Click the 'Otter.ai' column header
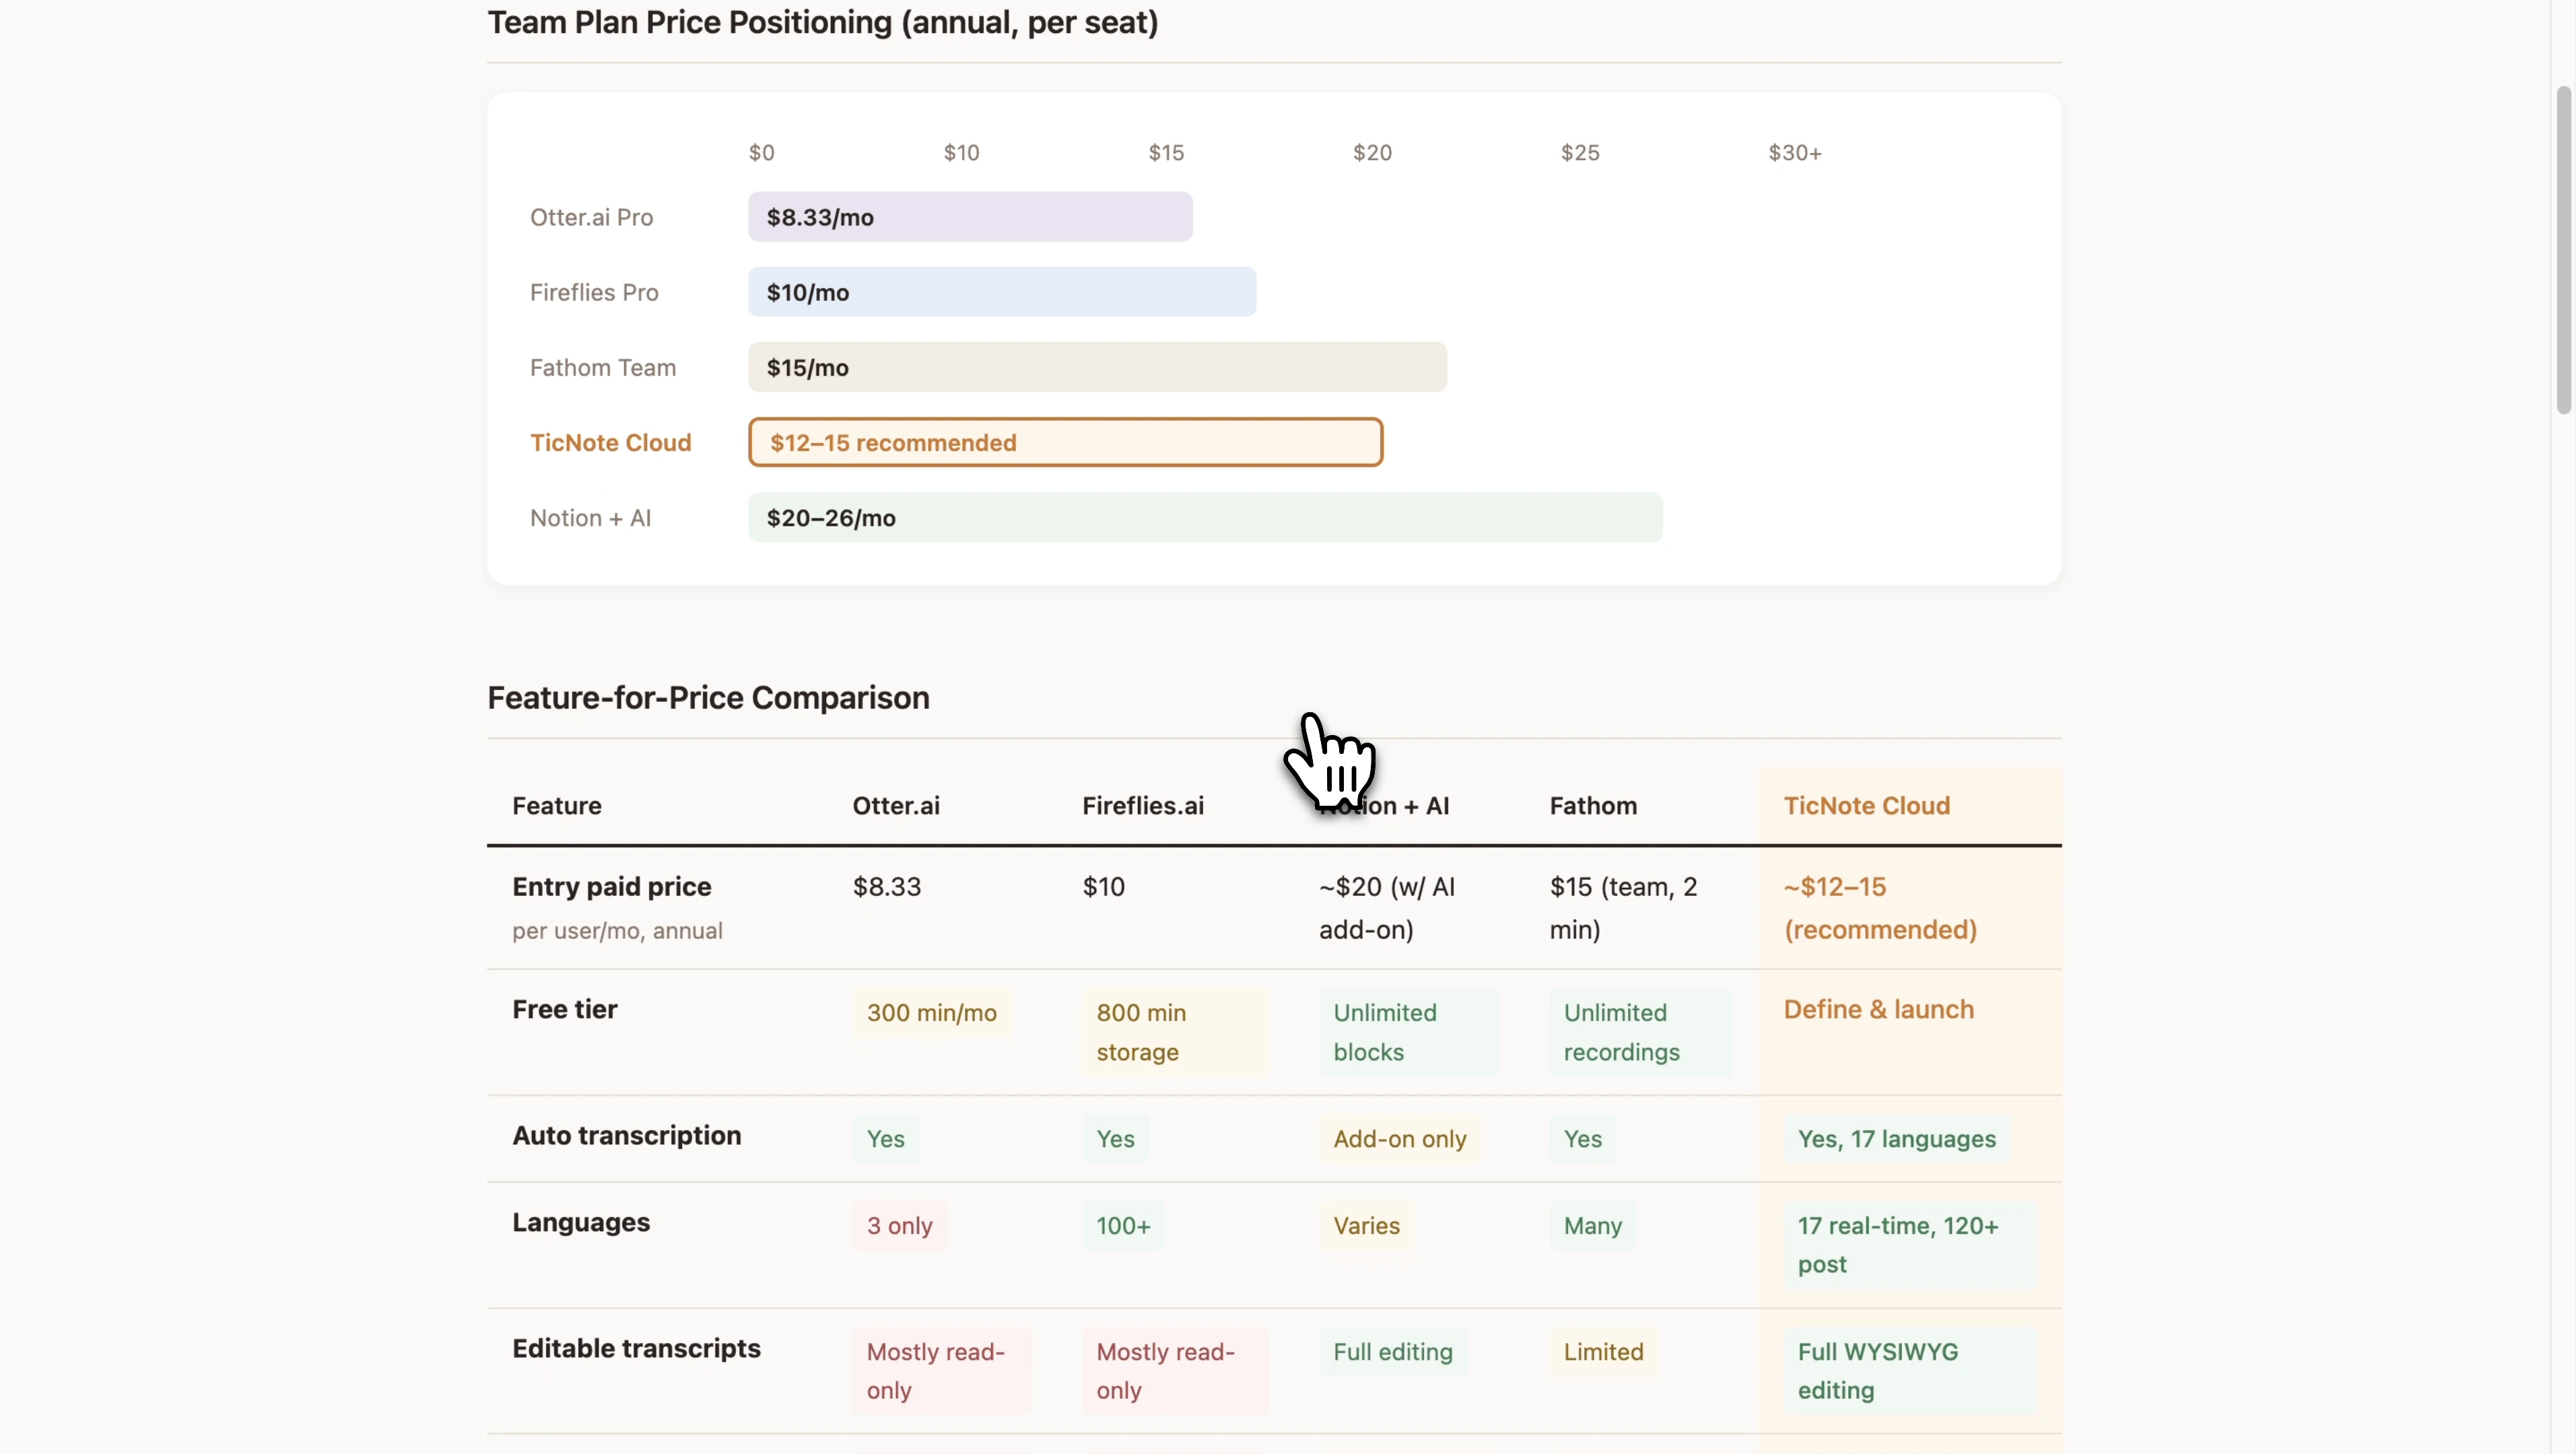The width and height of the screenshot is (2576, 1454). (896, 805)
